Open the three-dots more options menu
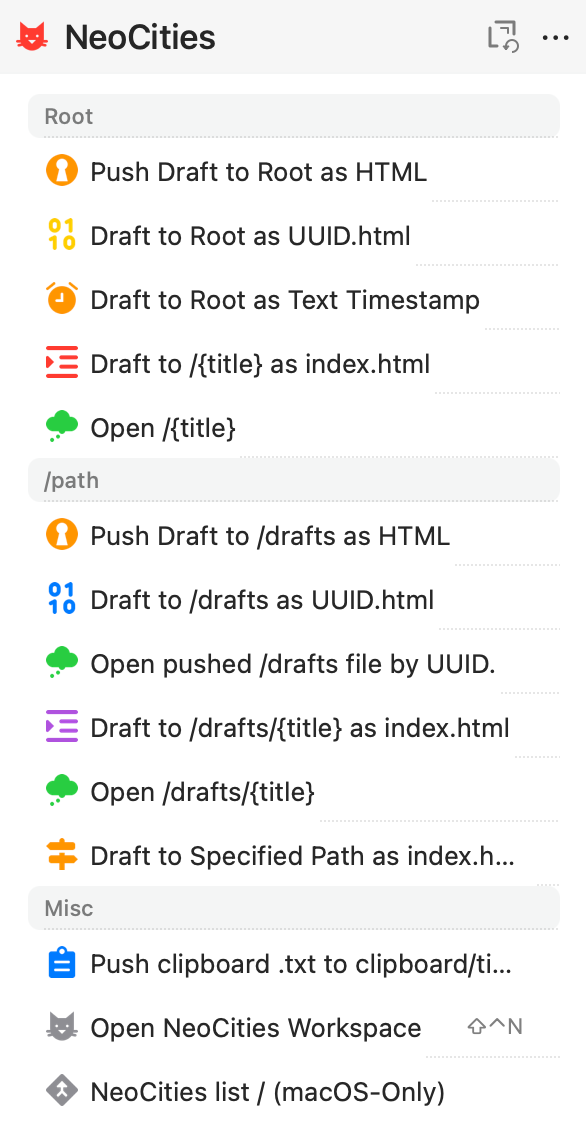Screen dimensions: 586x1136 pyautogui.click(x=556, y=38)
